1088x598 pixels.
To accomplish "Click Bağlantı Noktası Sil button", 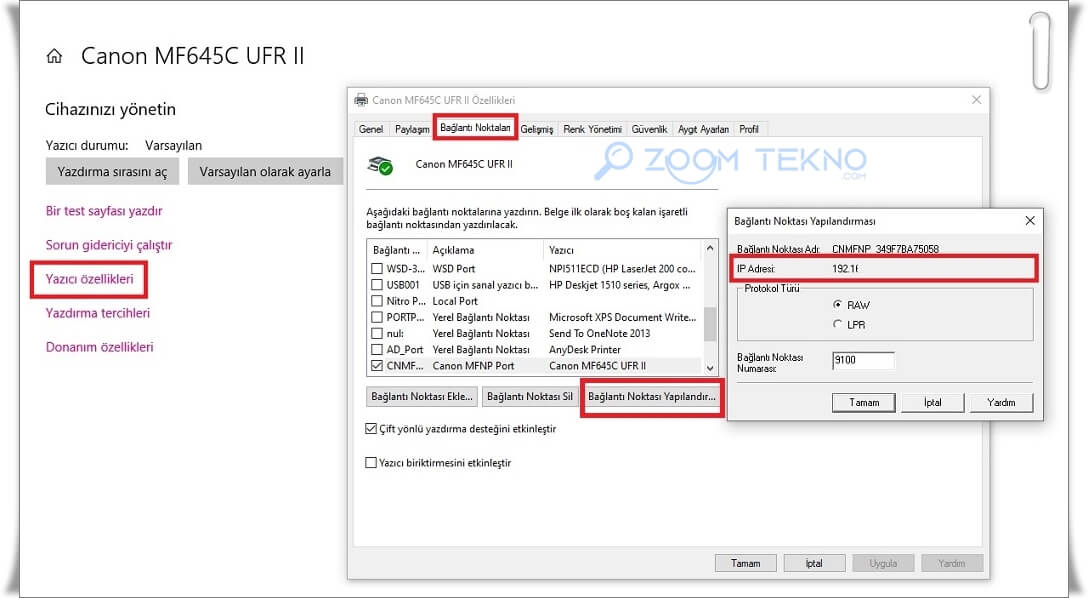I will coord(529,396).
